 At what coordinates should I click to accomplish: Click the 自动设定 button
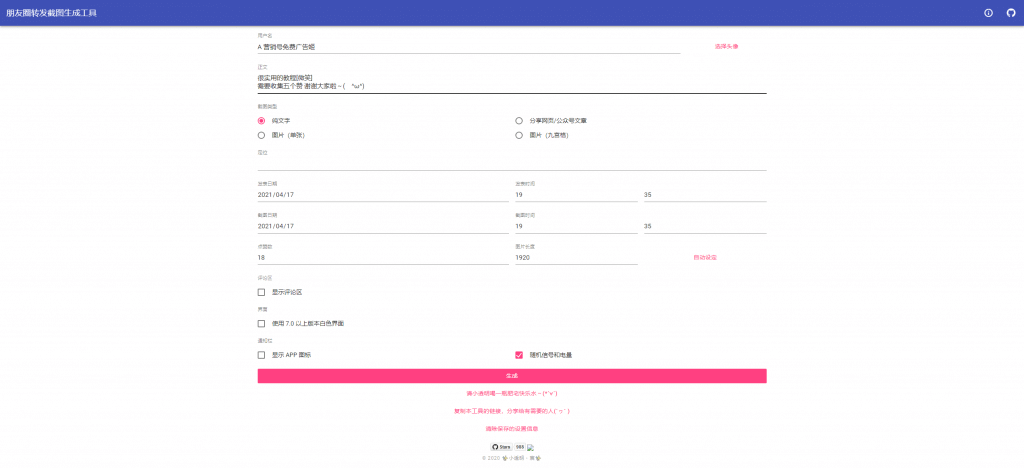pyautogui.click(x=705, y=257)
